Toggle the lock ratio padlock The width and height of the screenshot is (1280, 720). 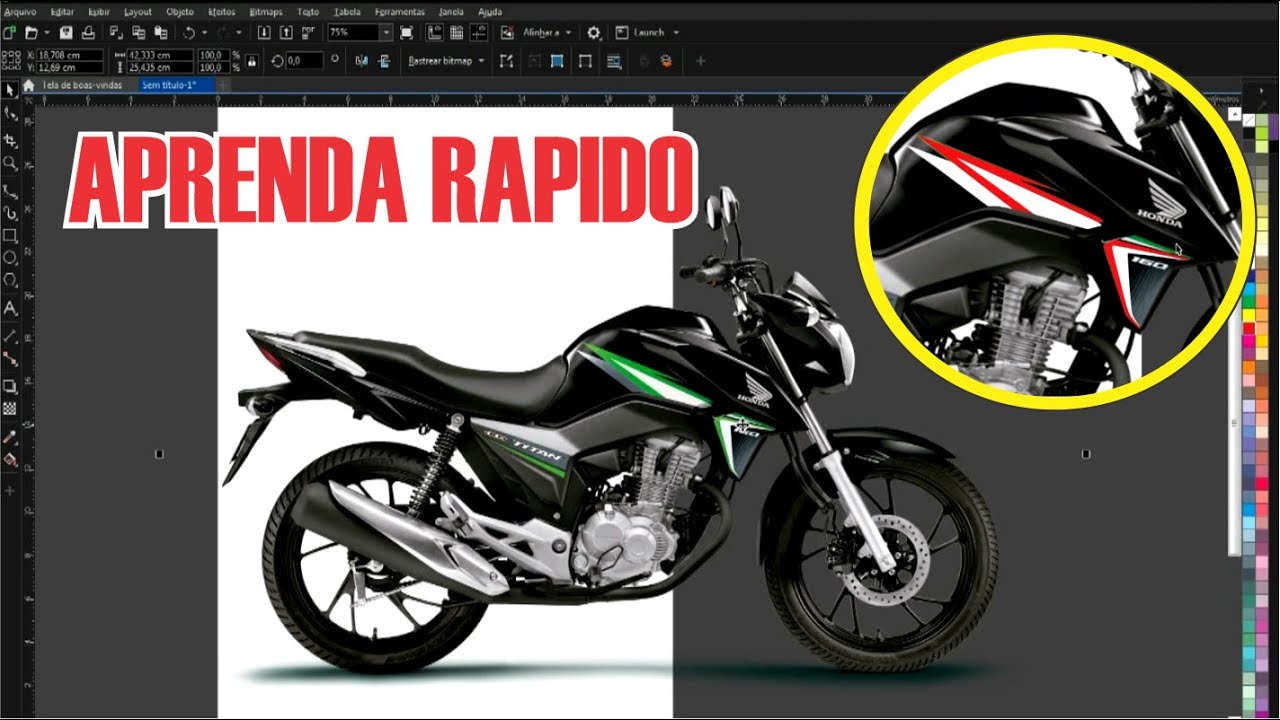pyautogui.click(x=251, y=60)
